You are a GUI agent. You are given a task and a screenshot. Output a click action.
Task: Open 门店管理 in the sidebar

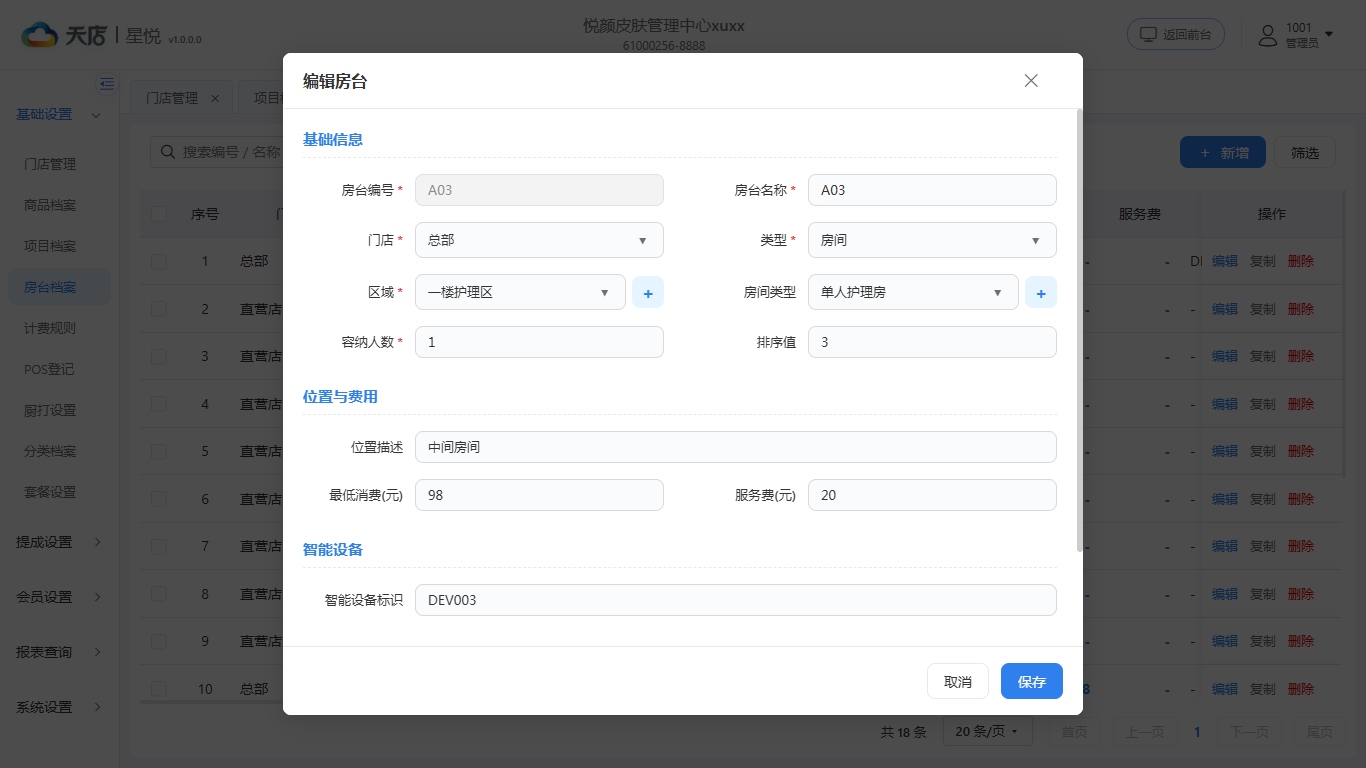(50, 164)
